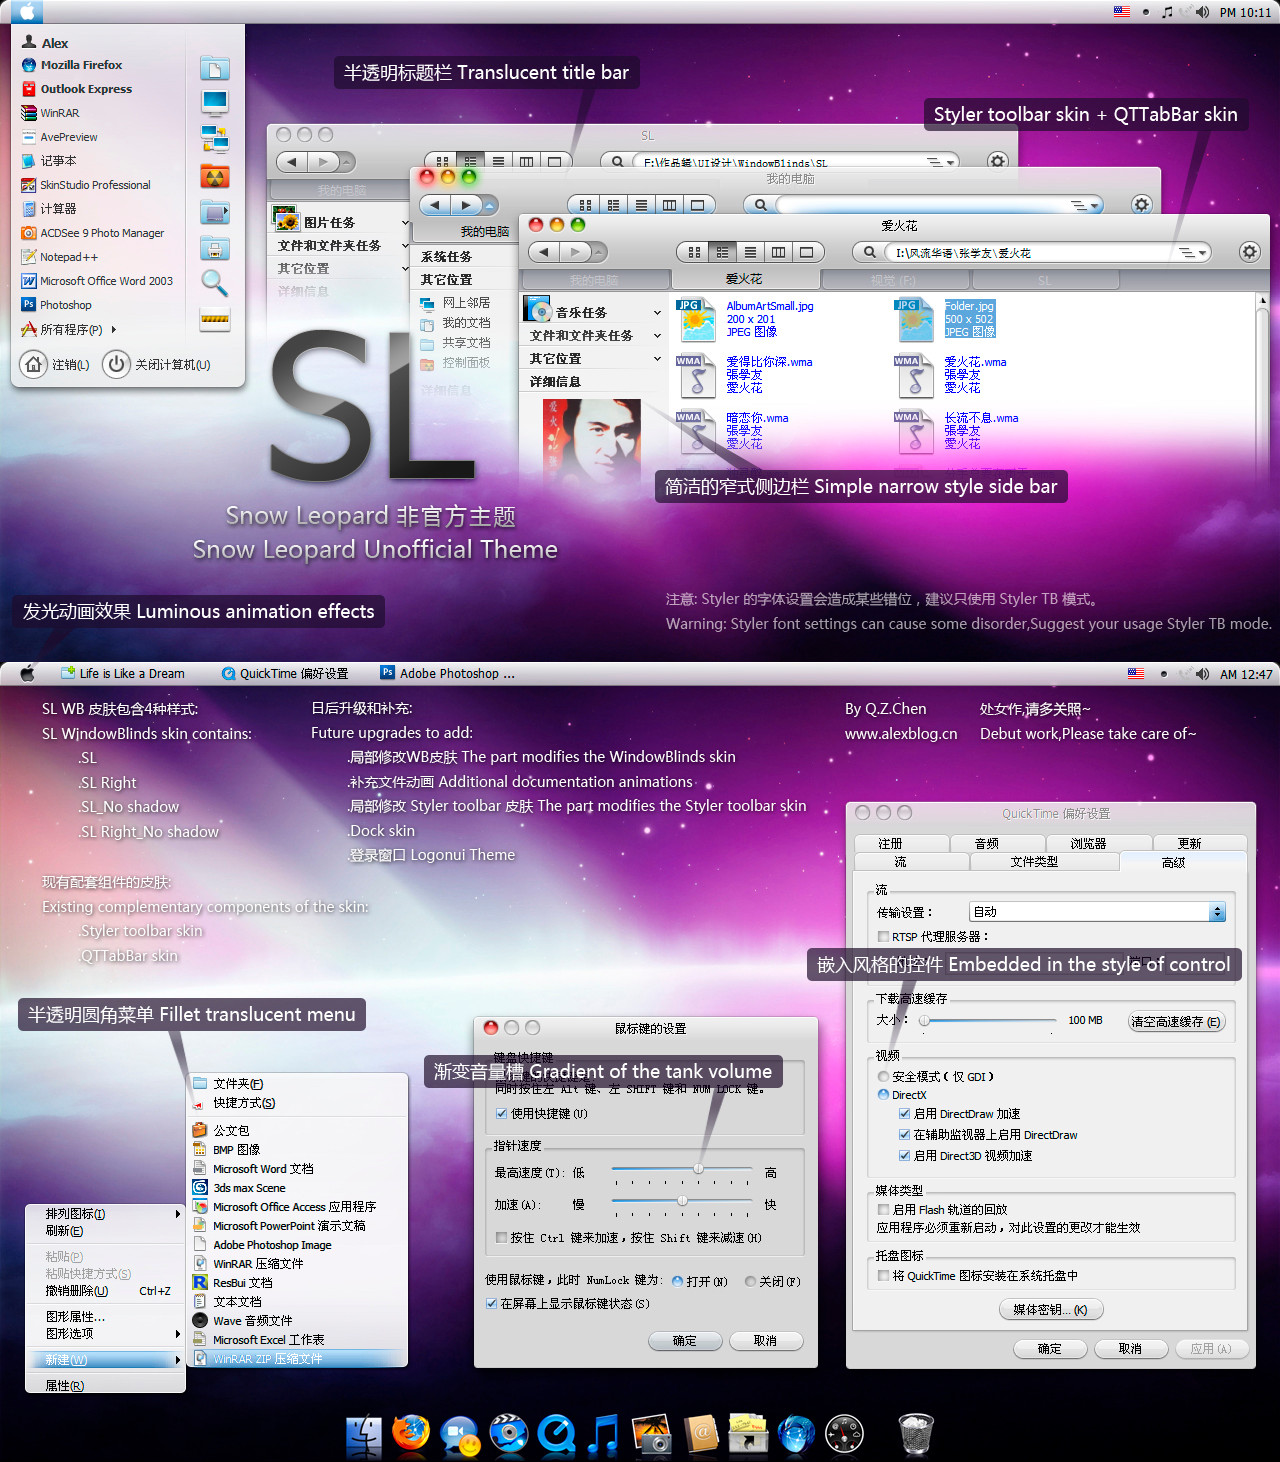The height and width of the screenshot is (1462, 1280).
Task: Click the search icon in the 爱火花 toolbar
Action: 869,252
